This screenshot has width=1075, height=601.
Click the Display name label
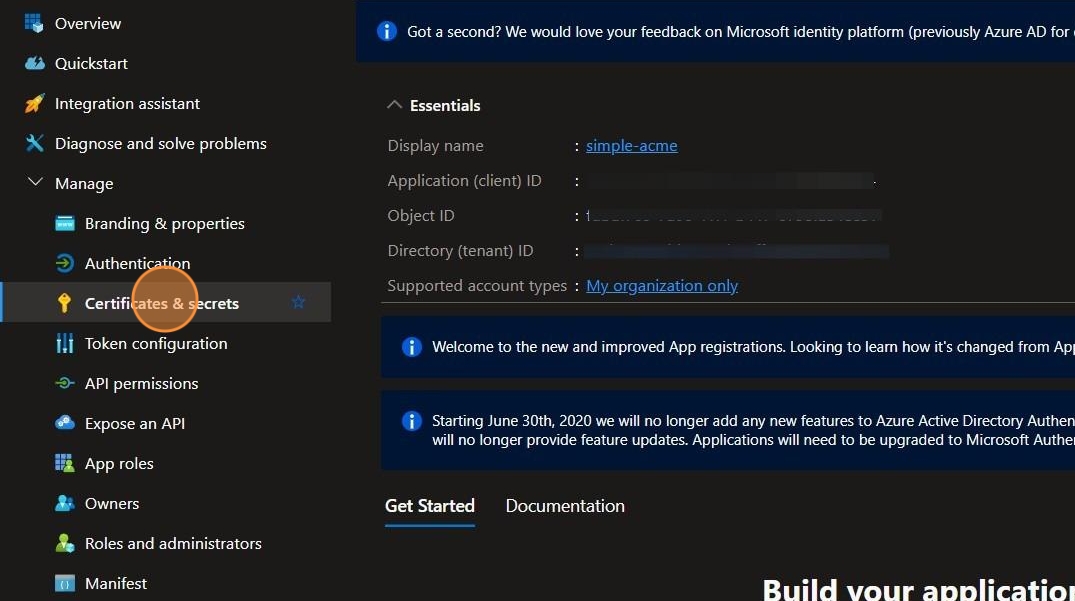(435, 145)
